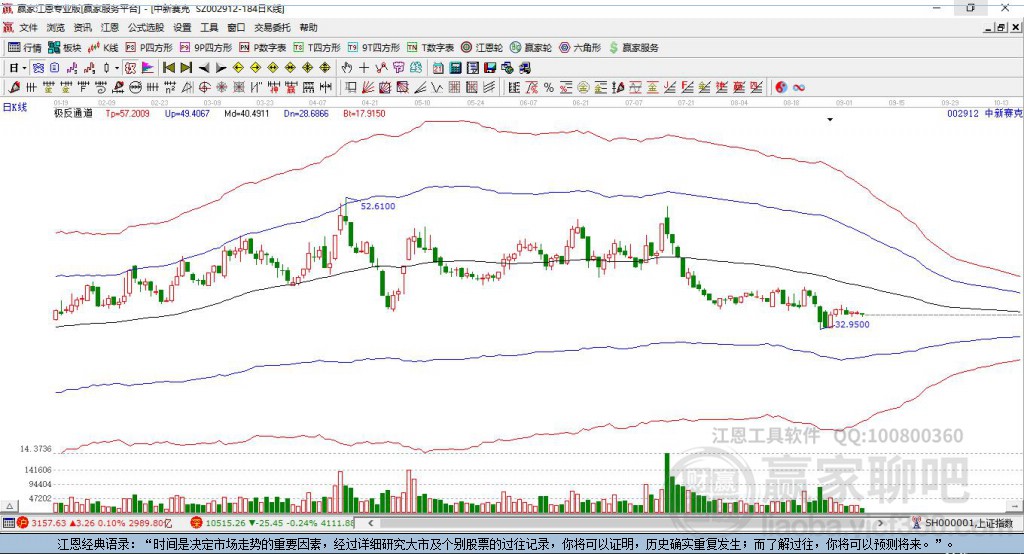Open the 板块 sector view
Viewport: 1024px width, 554px height.
click(x=64, y=48)
